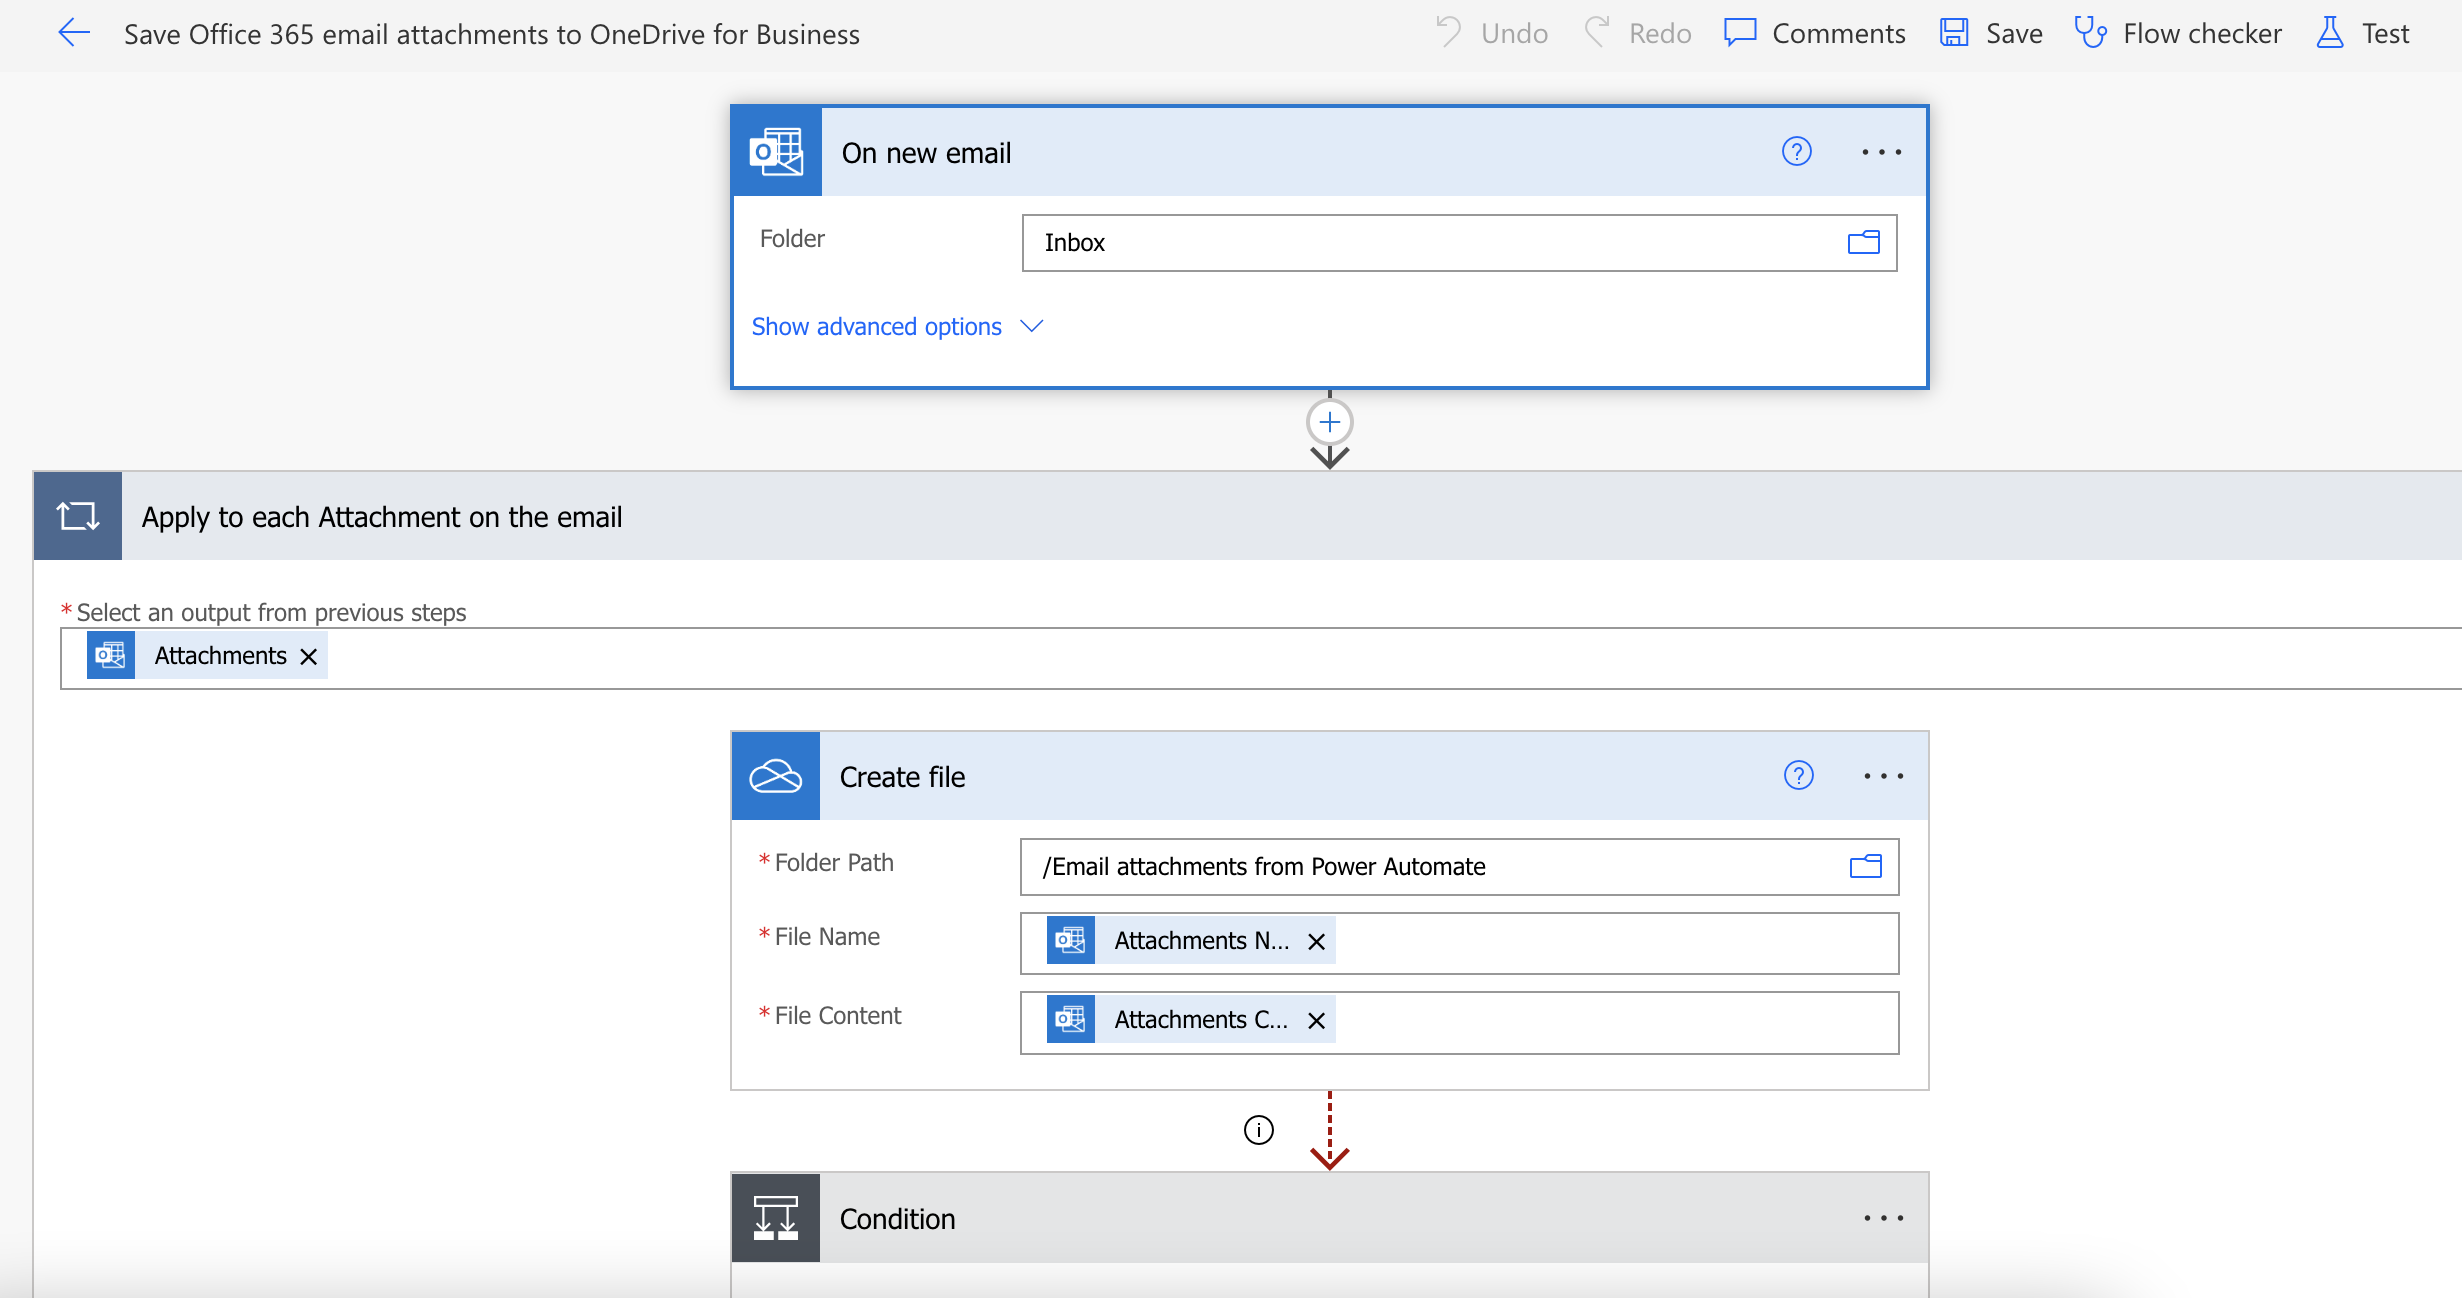The image size is (2462, 1298).
Task: Open the Condition ellipsis menu
Action: point(1883,1218)
